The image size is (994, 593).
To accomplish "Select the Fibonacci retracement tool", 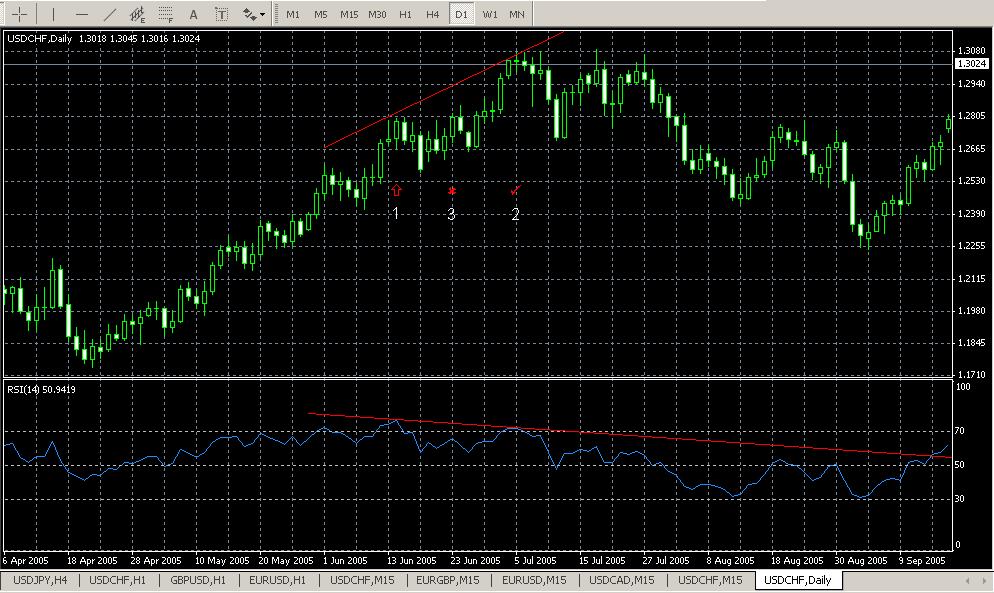I will [165, 14].
